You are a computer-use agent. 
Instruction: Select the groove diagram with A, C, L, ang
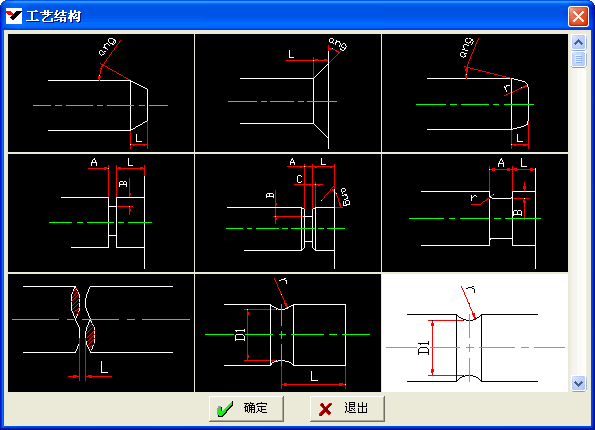pos(288,213)
